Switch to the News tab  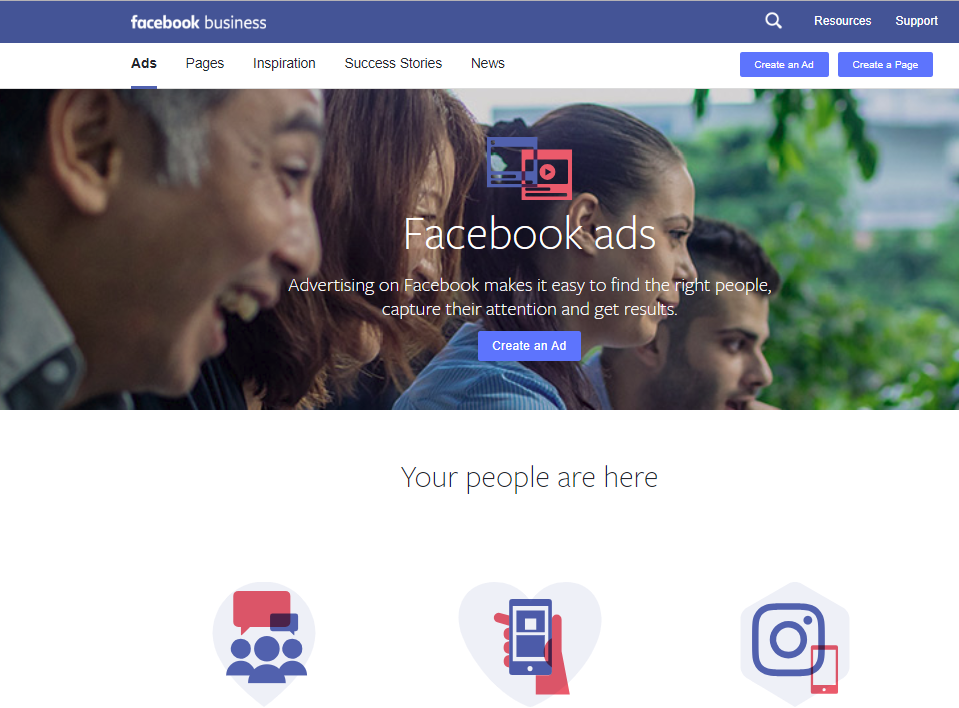(487, 64)
